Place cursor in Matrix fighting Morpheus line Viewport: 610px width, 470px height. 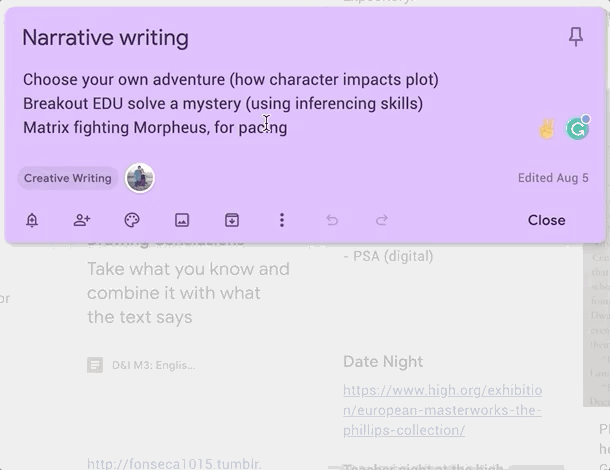155,127
